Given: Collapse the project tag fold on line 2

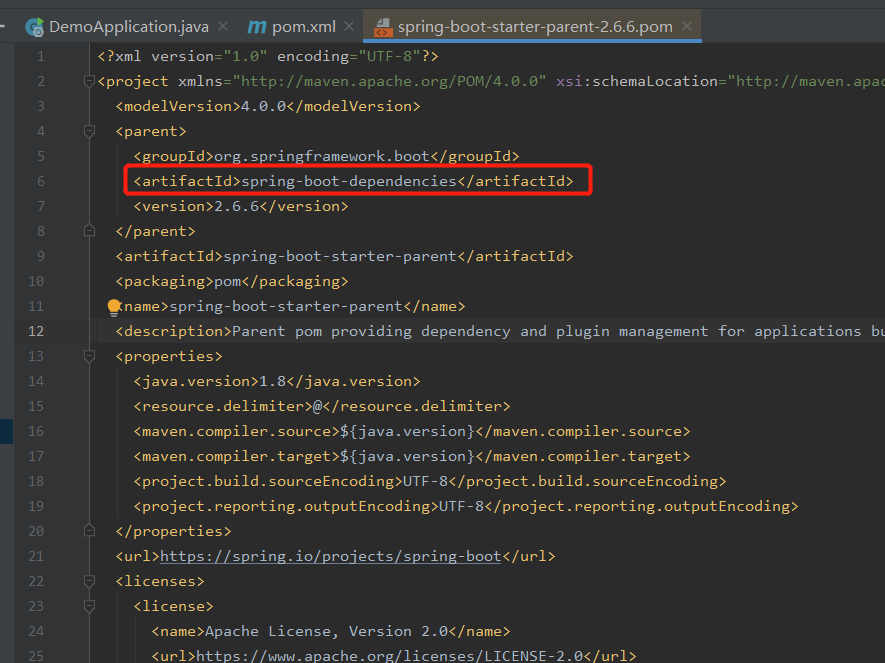Looking at the screenshot, I should tap(89, 81).
